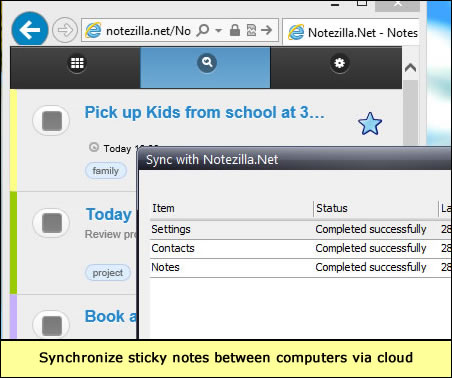Click the scrollbar up chevron
Image resolution: width=452 pixels, height=378 pixels.
[410, 68]
